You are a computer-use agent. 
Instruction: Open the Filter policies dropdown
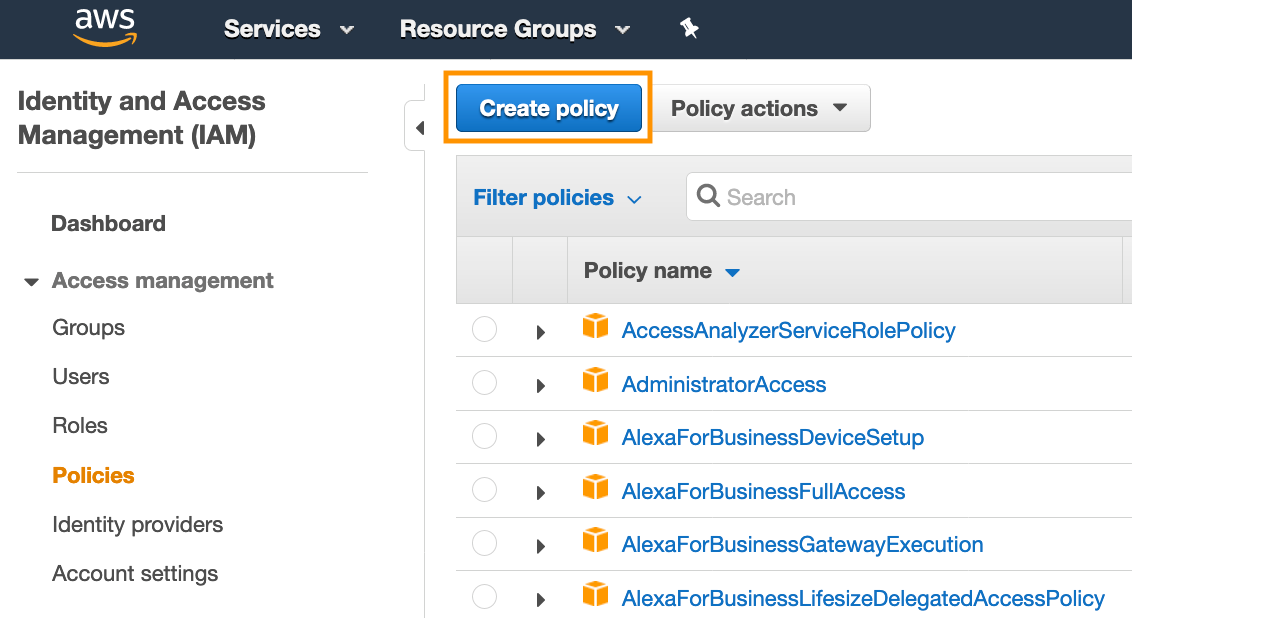tap(557, 197)
